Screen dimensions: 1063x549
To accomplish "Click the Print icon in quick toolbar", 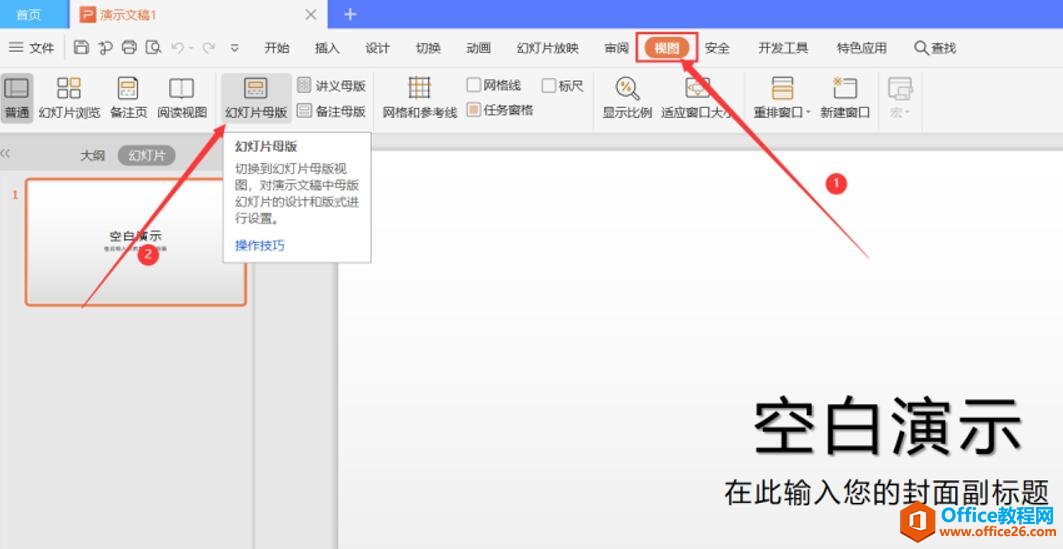I will pos(129,47).
